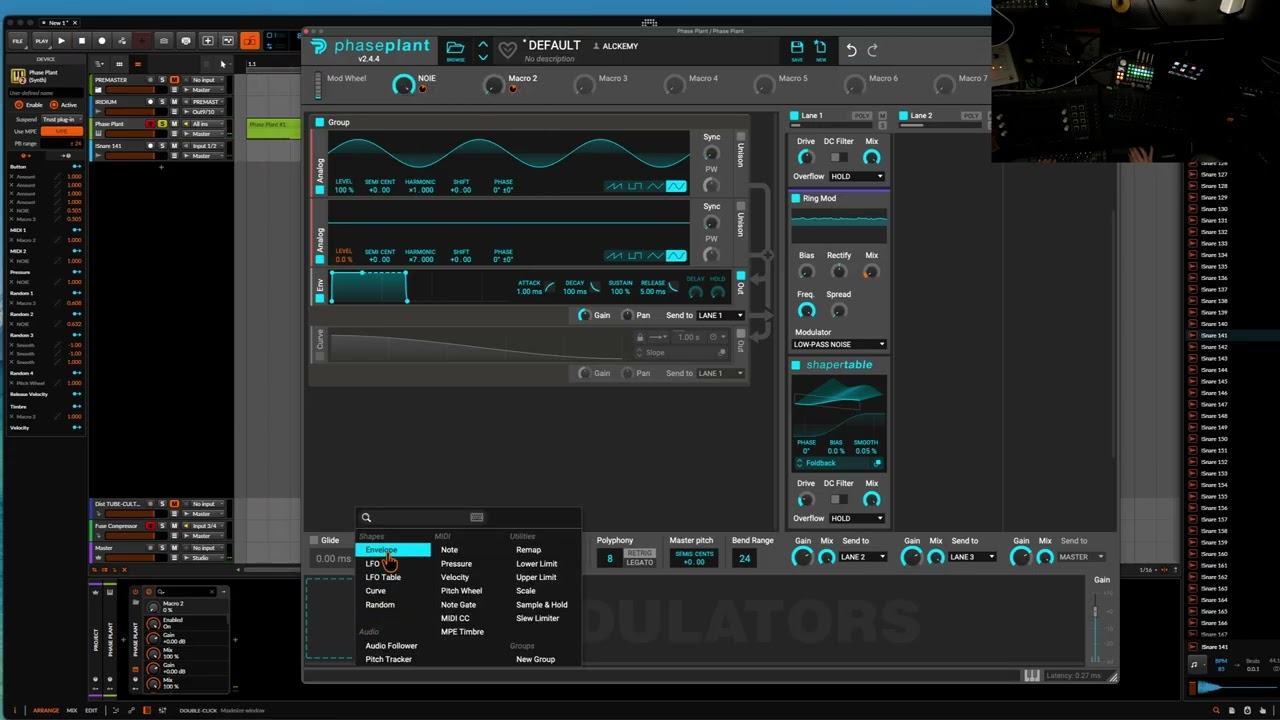Open the Env Send to LANE 1 dropdown
The width and height of the screenshot is (1280, 720).
point(720,316)
